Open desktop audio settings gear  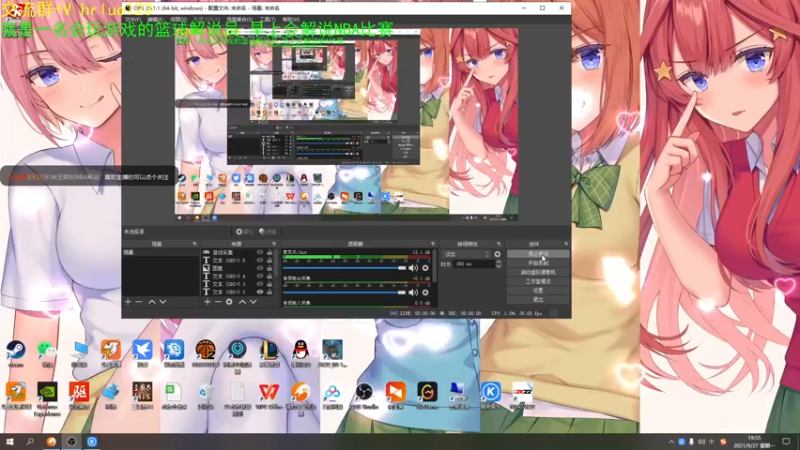tap(425, 292)
